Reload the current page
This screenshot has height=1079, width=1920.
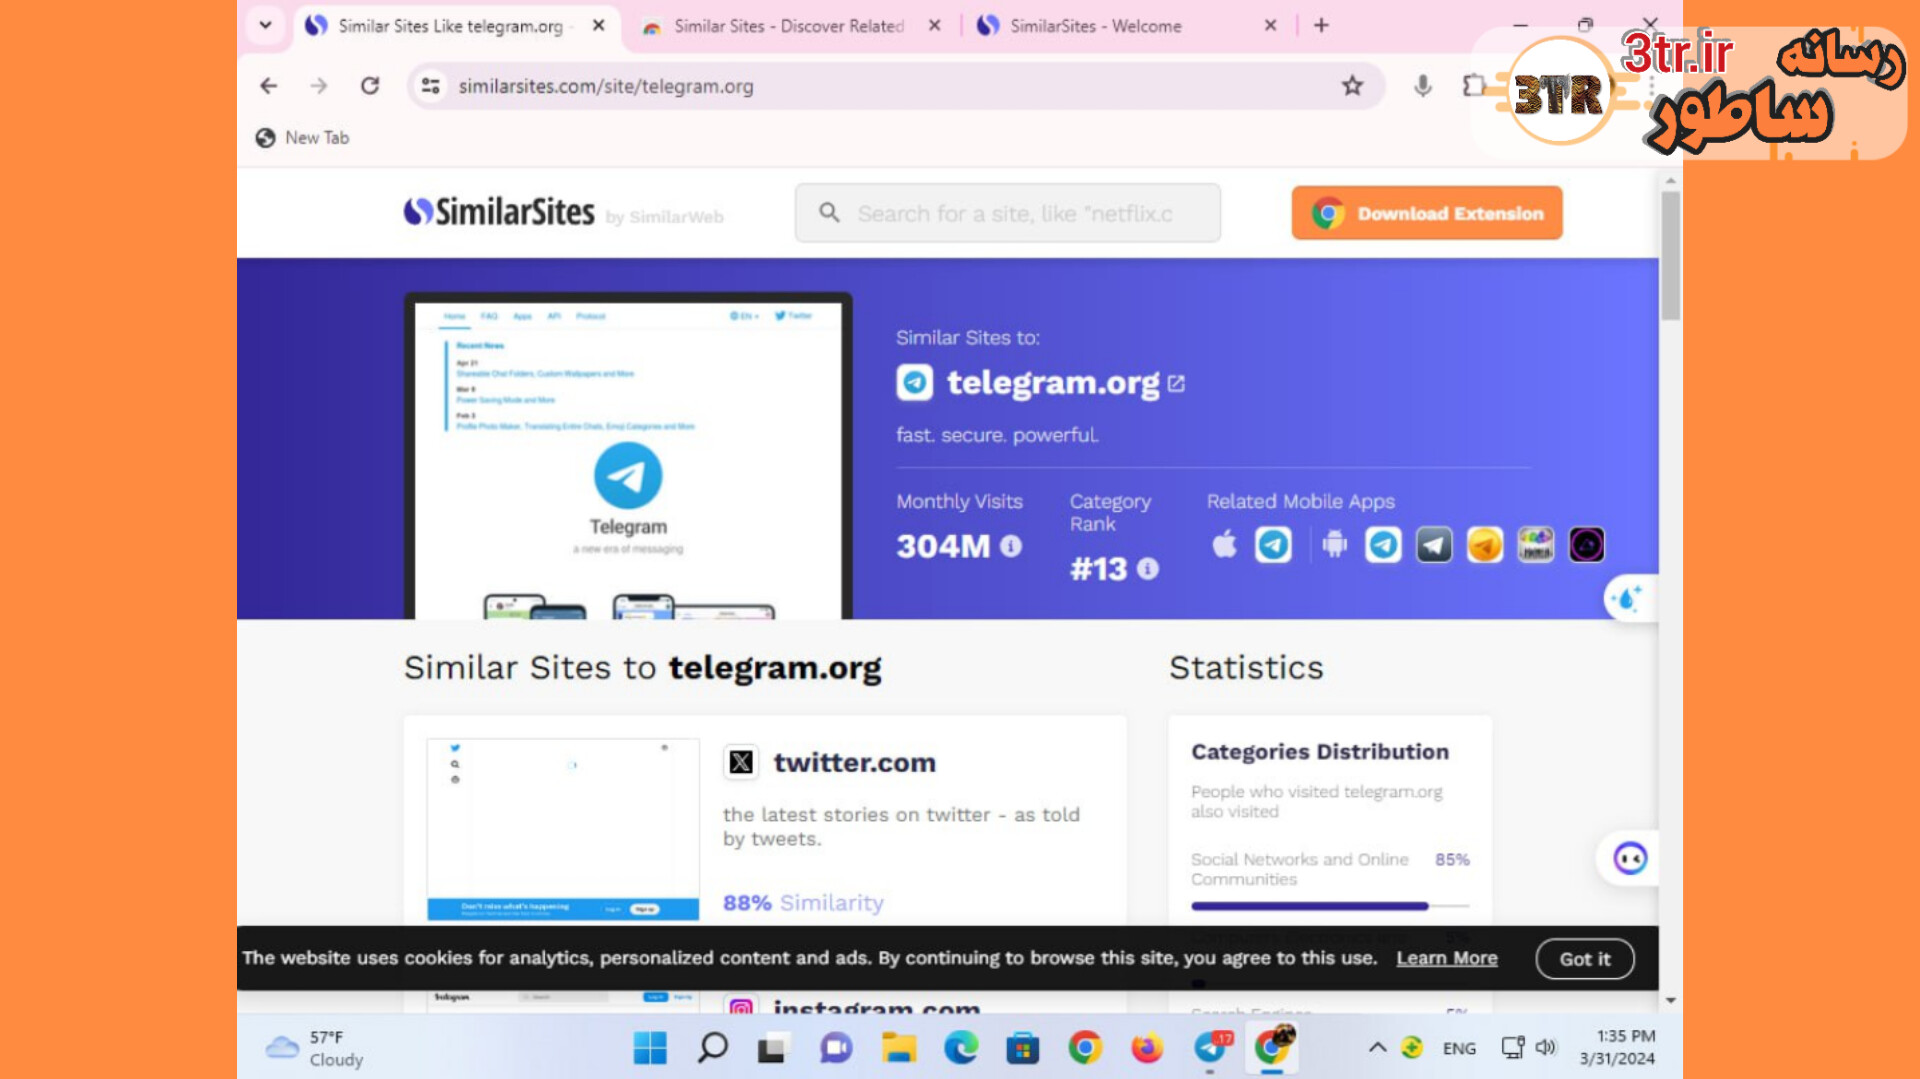(x=370, y=86)
